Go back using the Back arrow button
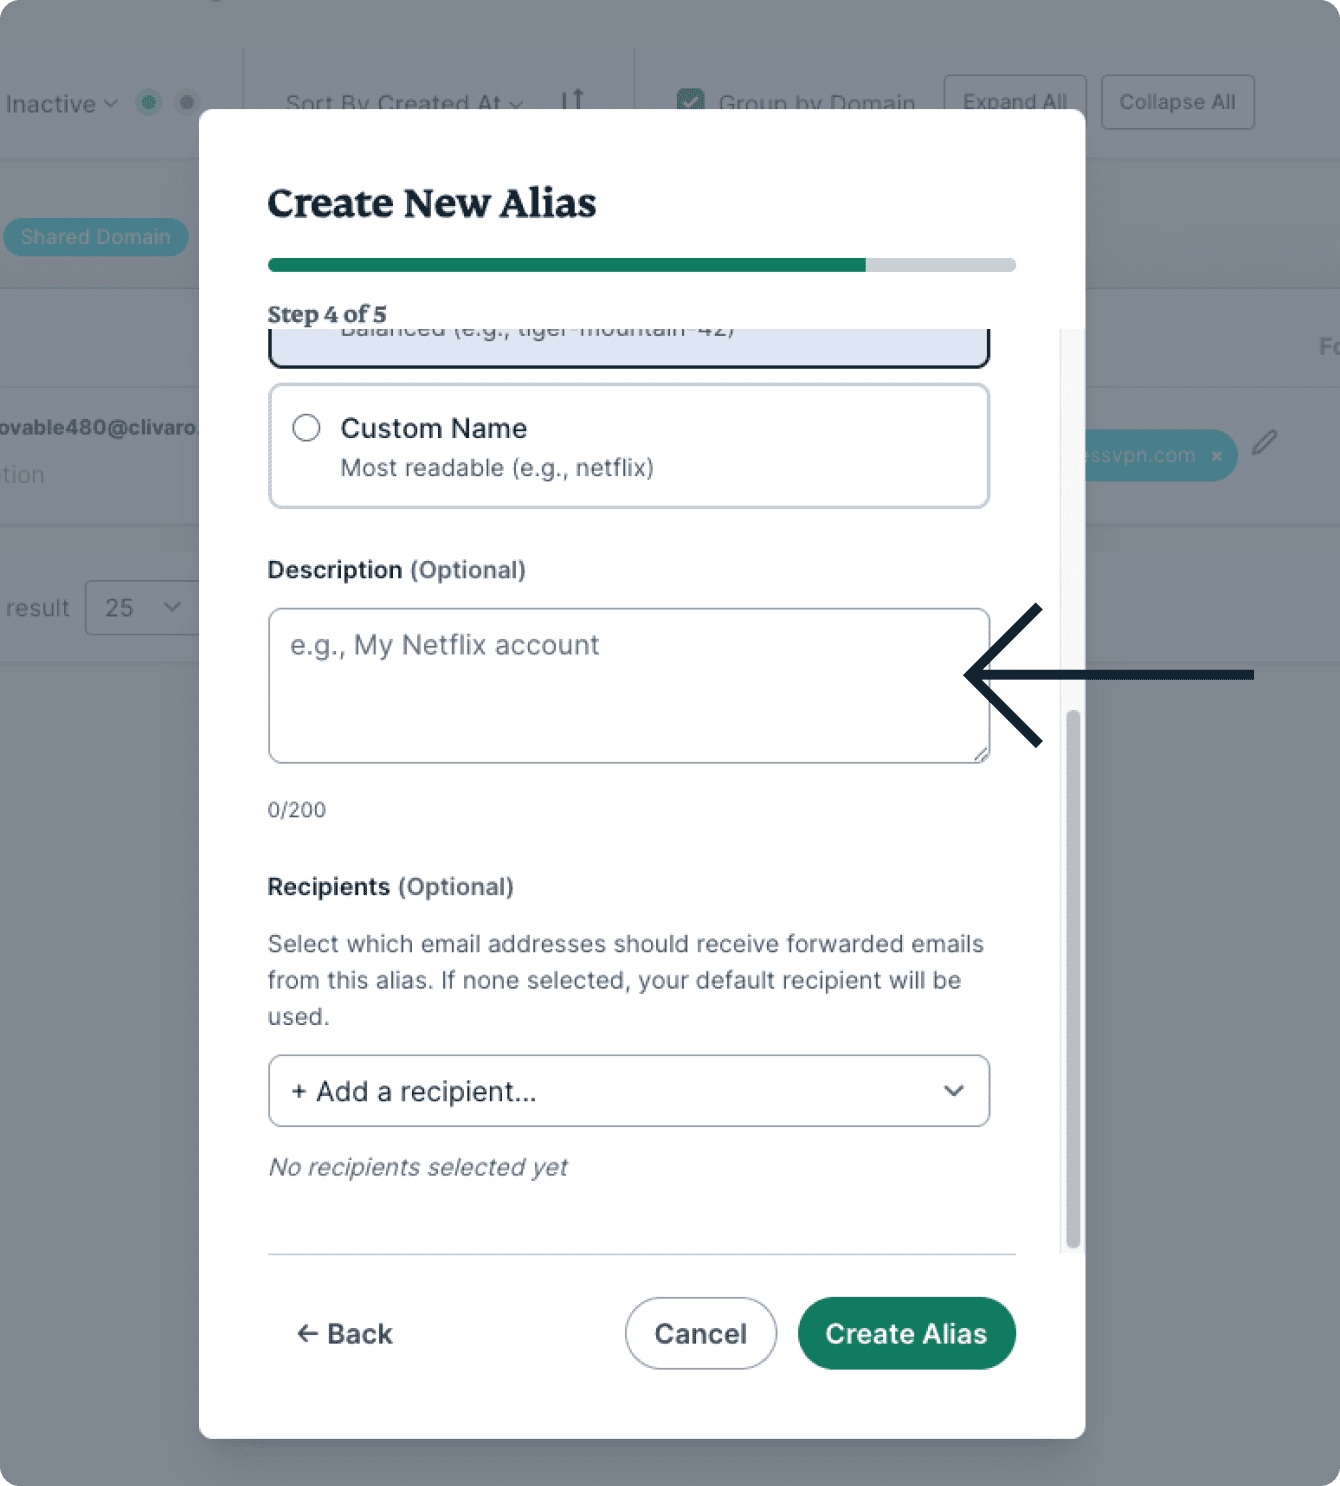Screen dimensions: 1340x1486 click(345, 1333)
